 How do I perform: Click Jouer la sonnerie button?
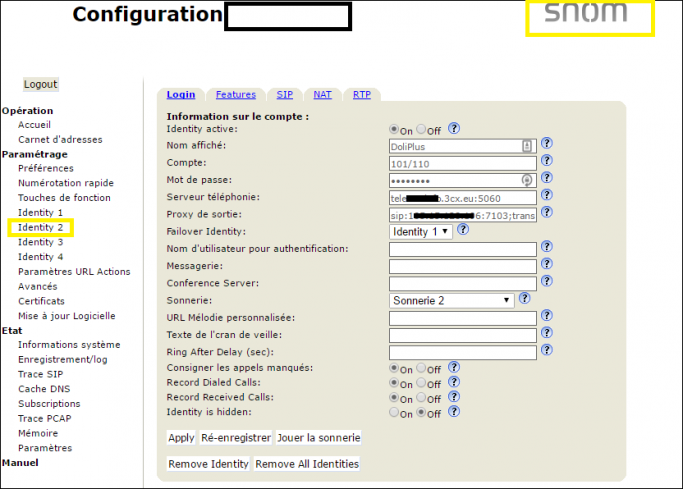[319, 438]
